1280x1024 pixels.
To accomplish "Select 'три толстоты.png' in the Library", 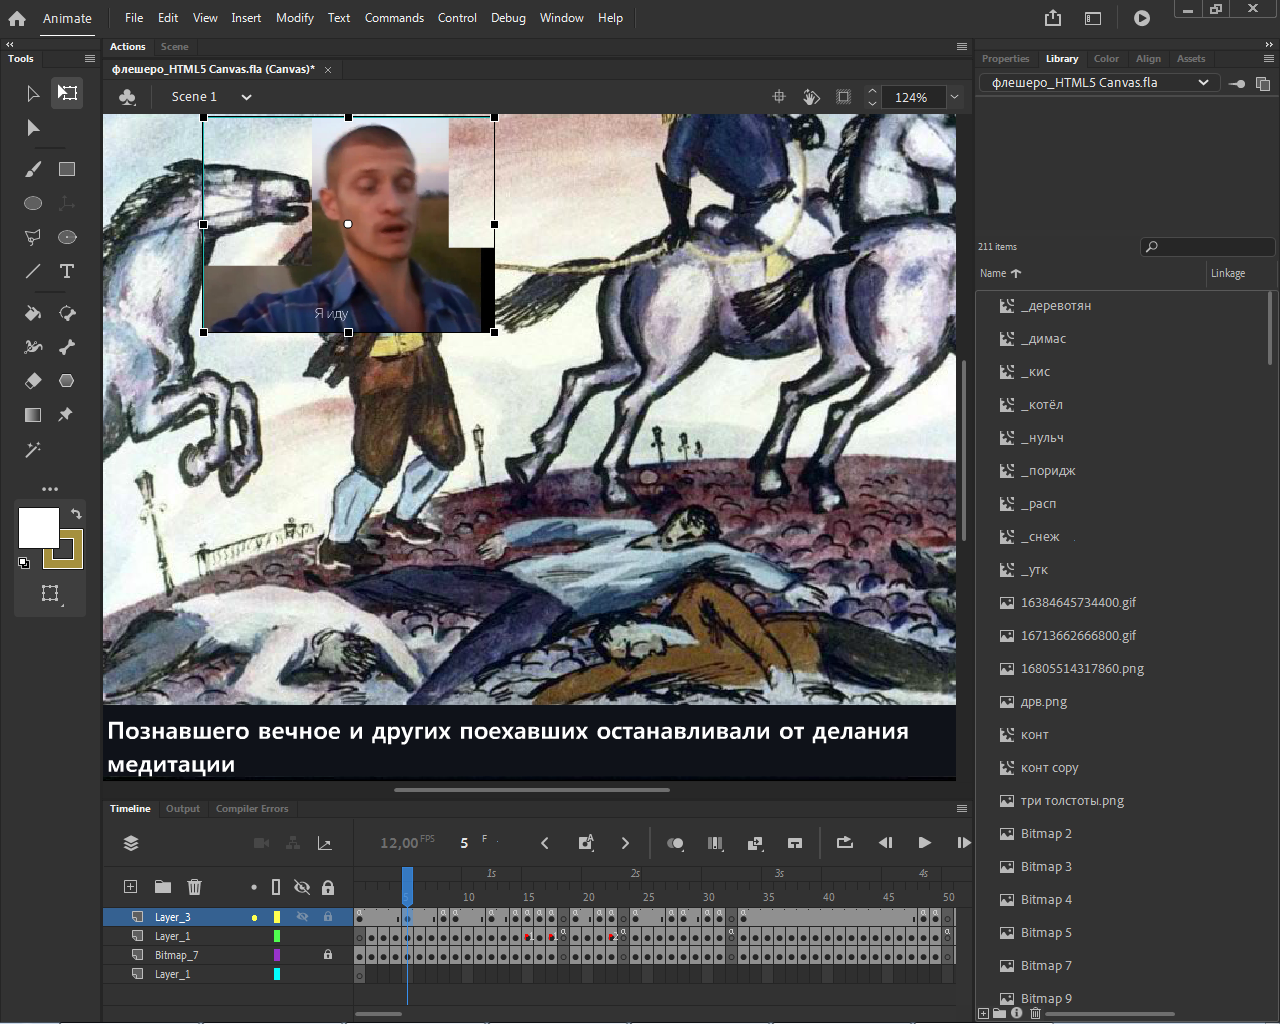I will [x=1072, y=801].
